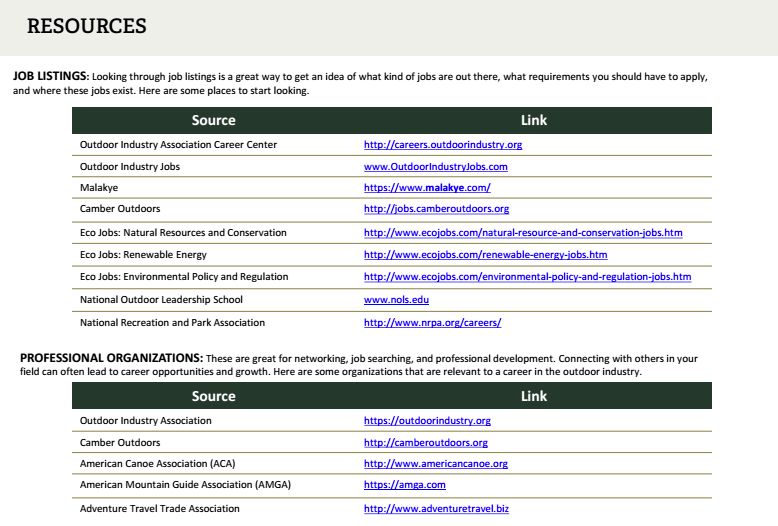Click the Source header in the job listings table
Image resolution: width=778 pixels, height=526 pixels.
[213, 121]
